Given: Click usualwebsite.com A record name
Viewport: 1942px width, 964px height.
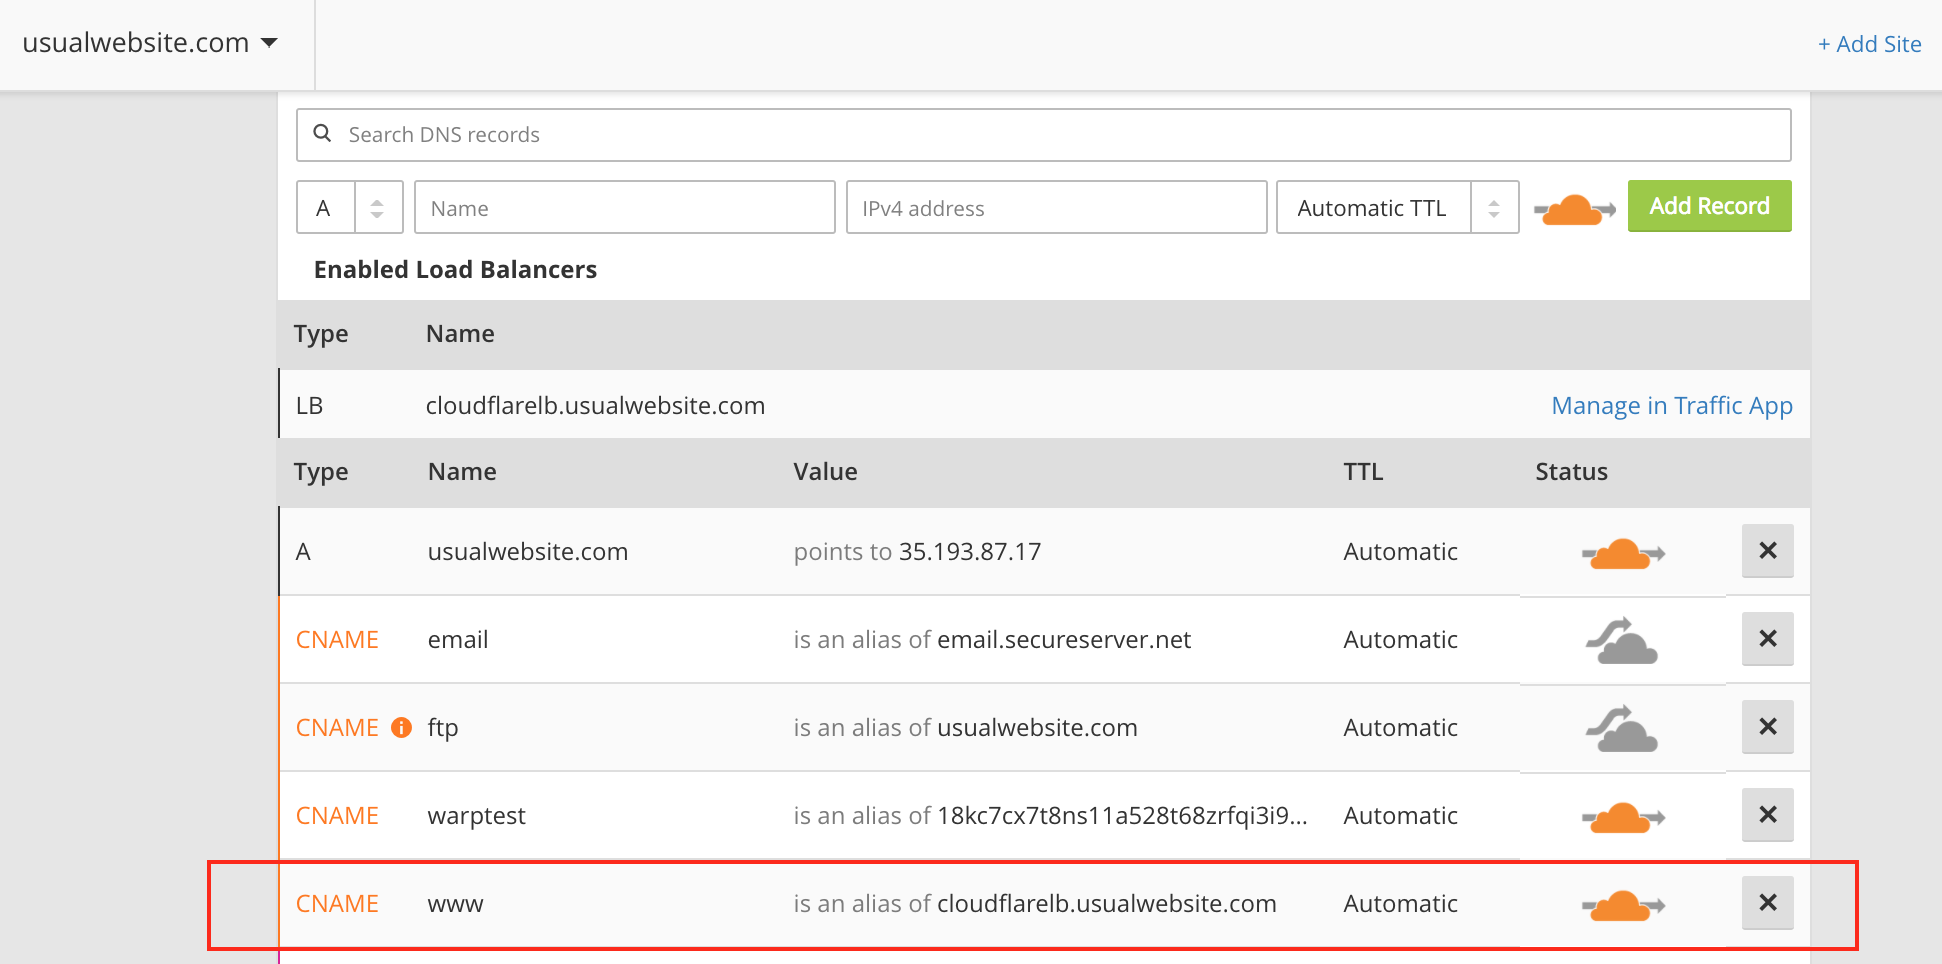Looking at the screenshot, I should pos(528,552).
